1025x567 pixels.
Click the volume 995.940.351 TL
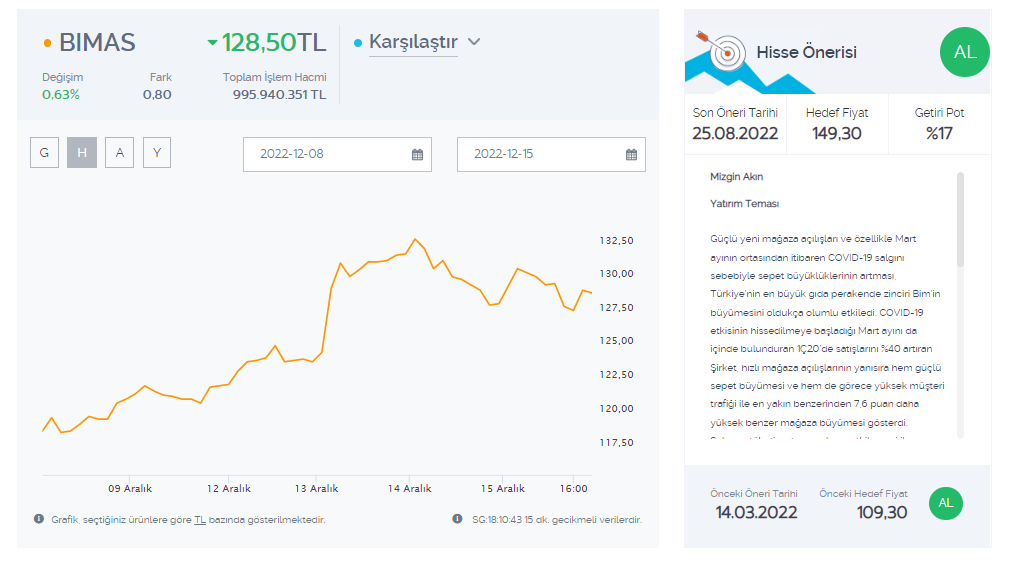click(x=279, y=95)
